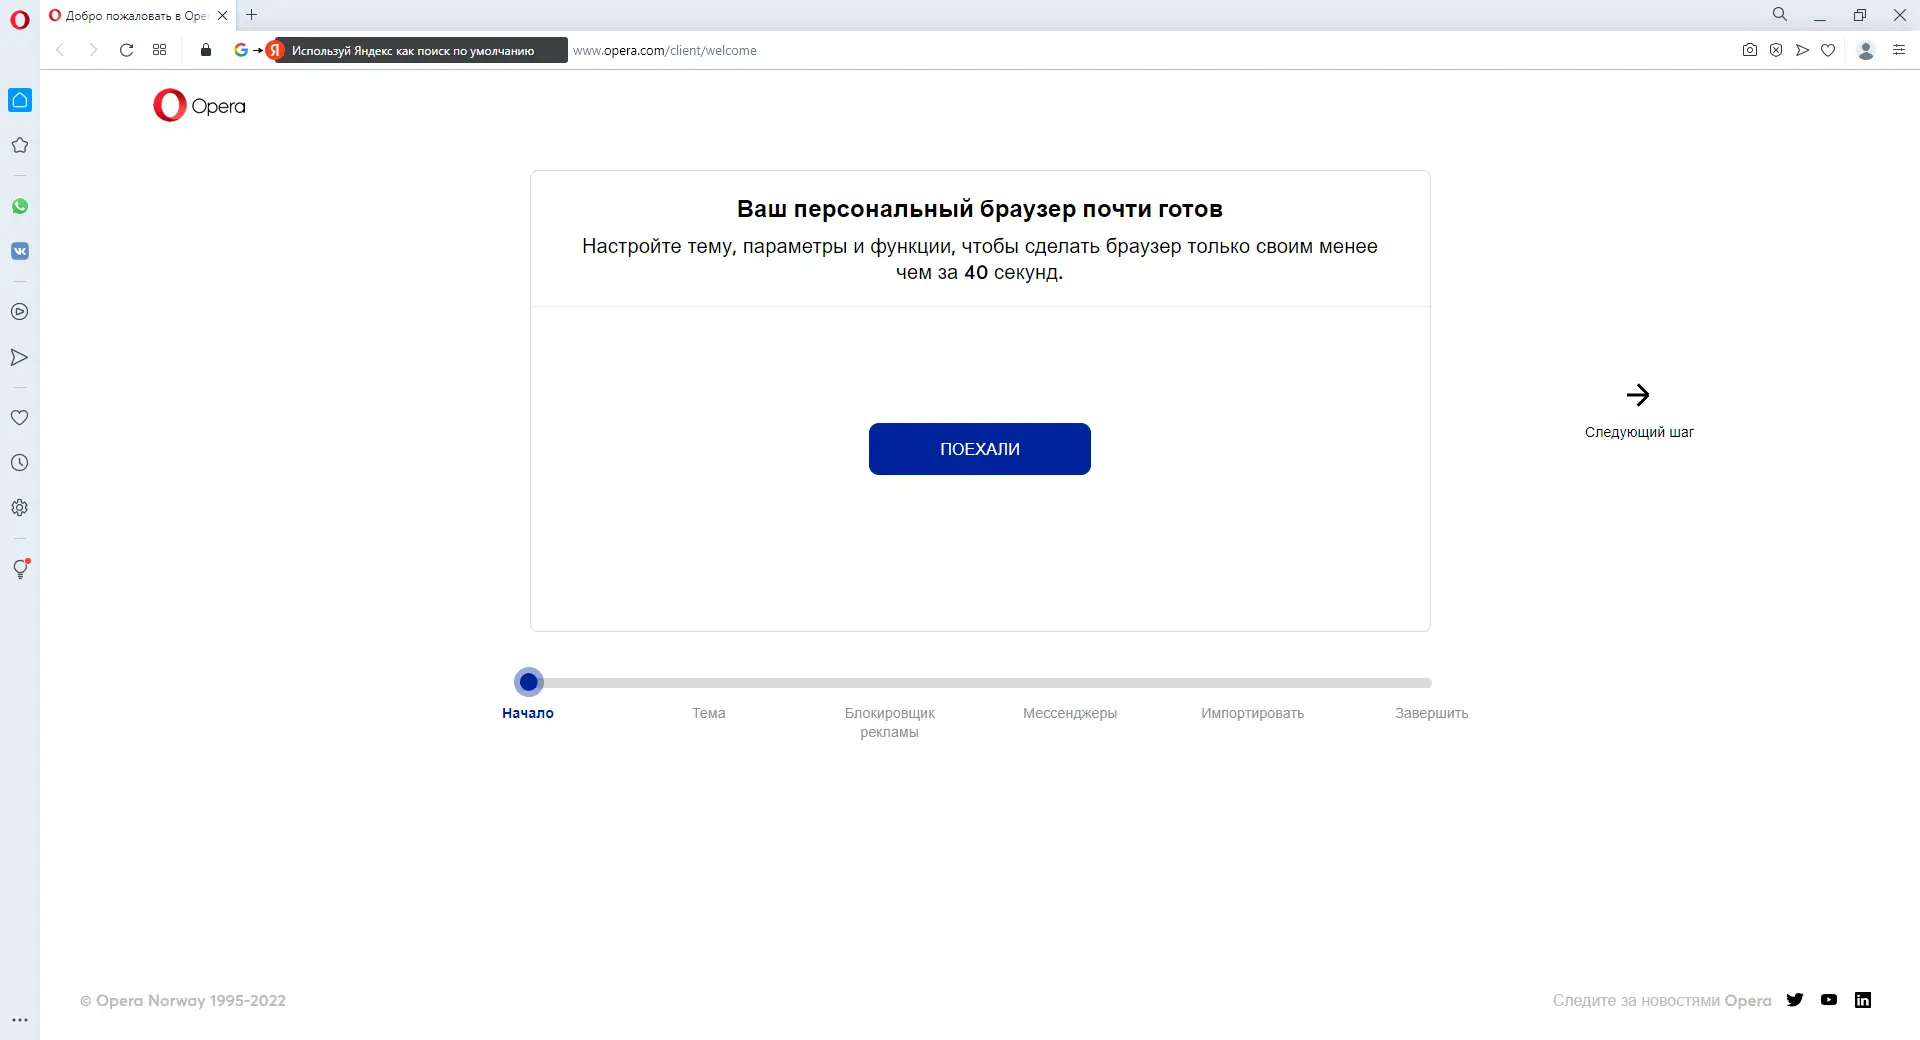1920x1040 pixels.
Task: Open the Opera main menu
Action: (20, 19)
